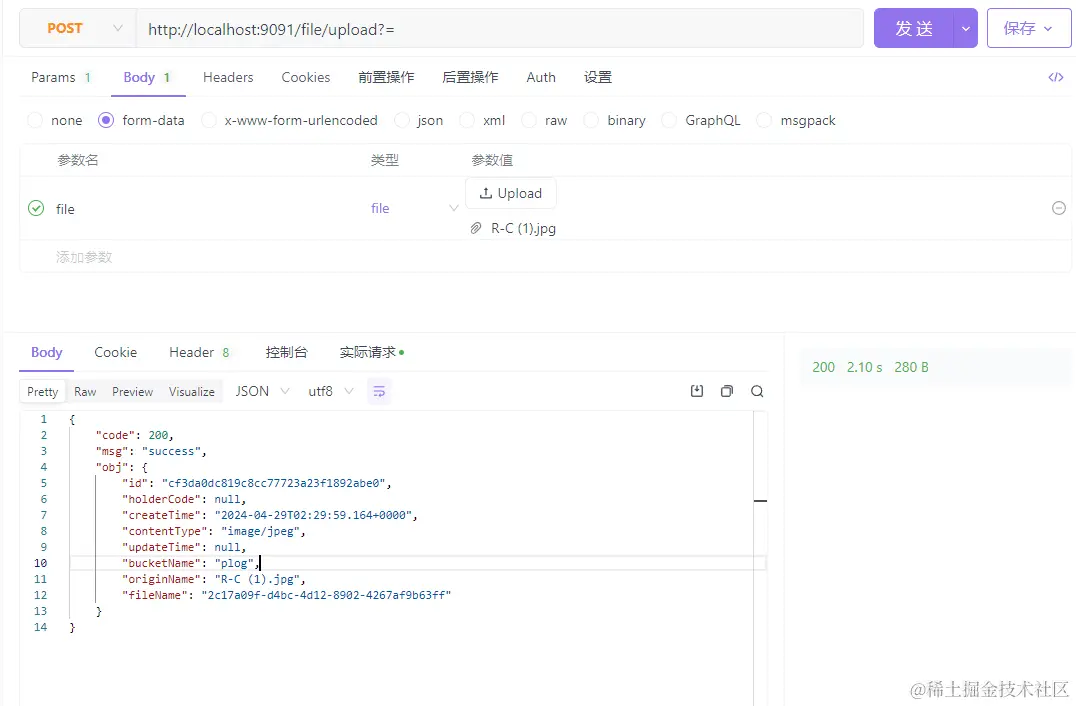Click the paperclip icon beside R-C (1).jpg

coord(476,228)
